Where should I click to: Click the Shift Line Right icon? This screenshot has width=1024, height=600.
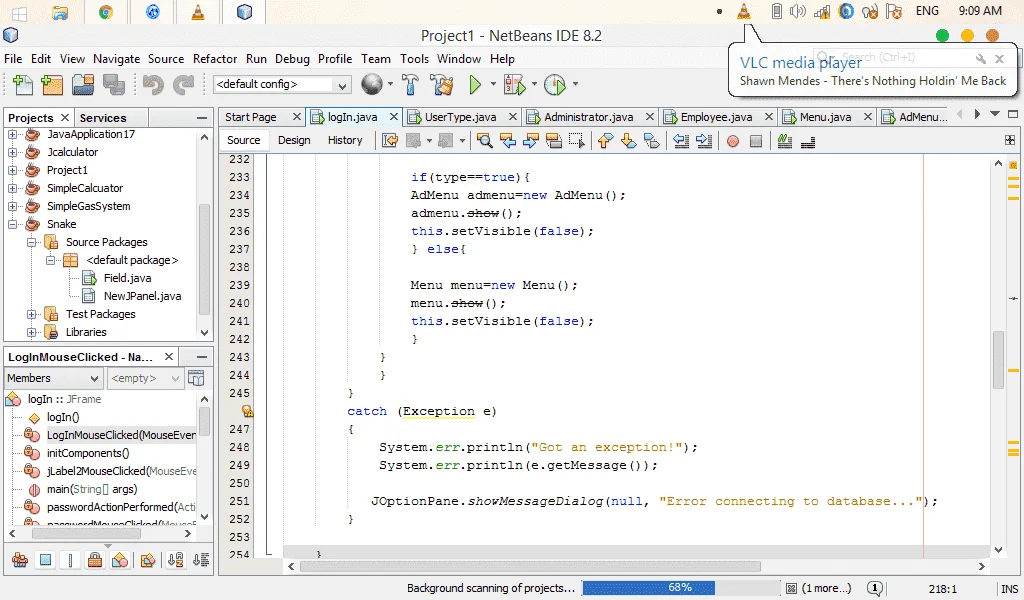coord(704,141)
